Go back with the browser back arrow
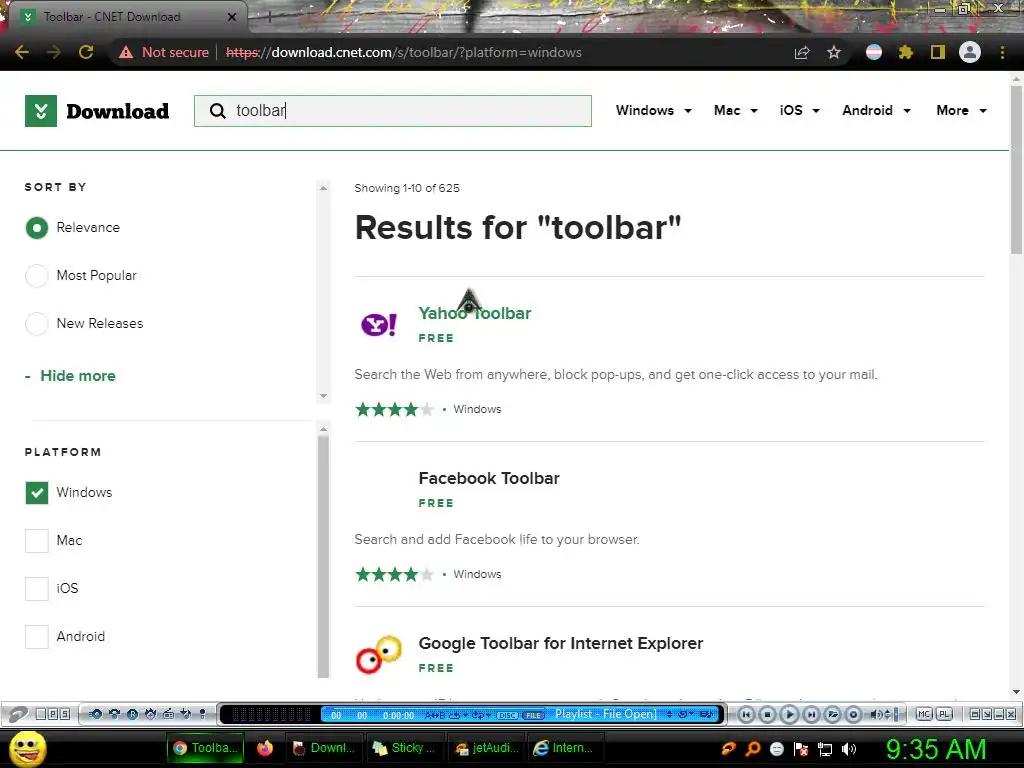This screenshot has width=1024, height=768. [x=22, y=52]
